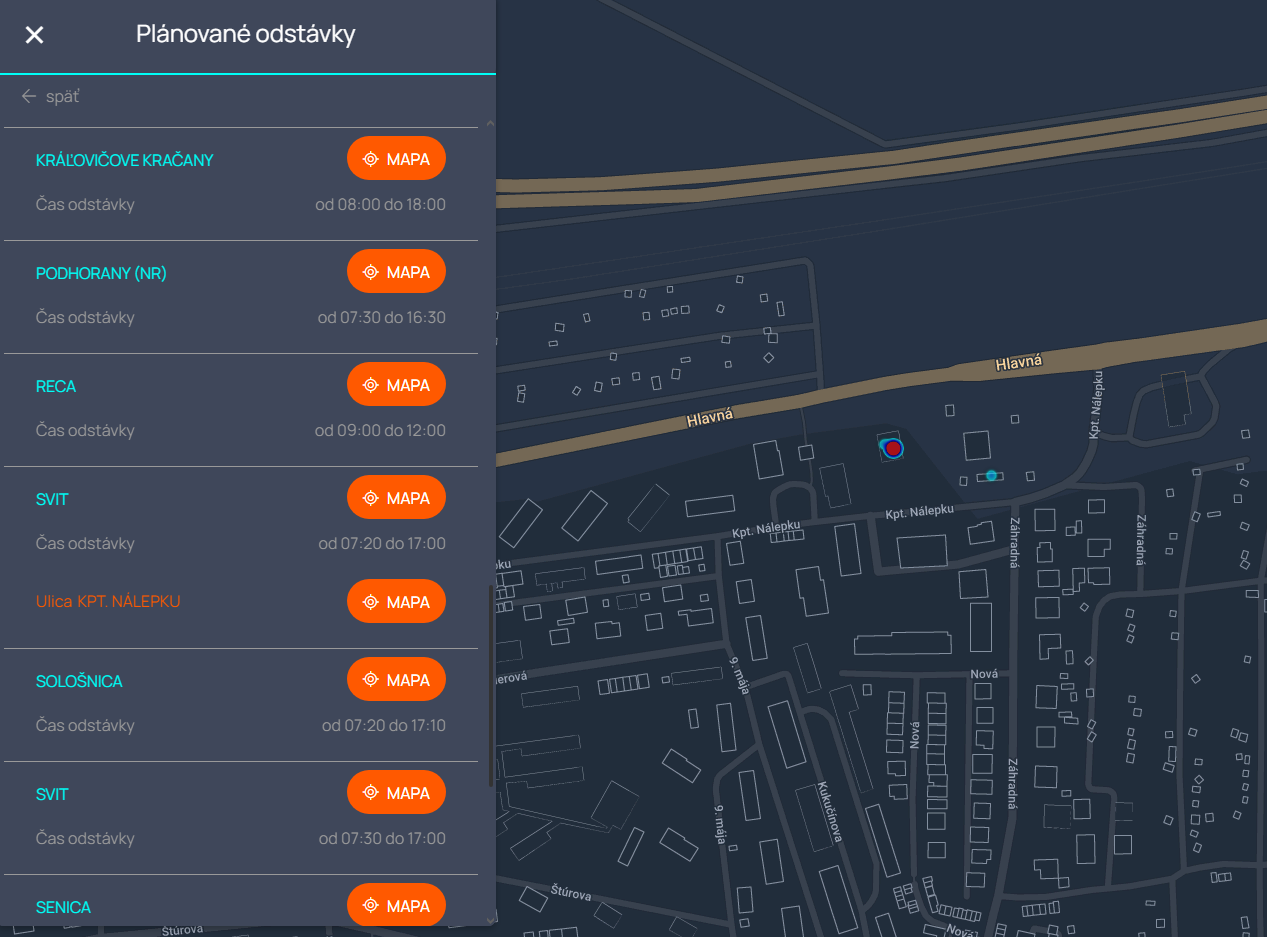Click target icon in SOLOŠNICA MAPA button

coord(371,680)
